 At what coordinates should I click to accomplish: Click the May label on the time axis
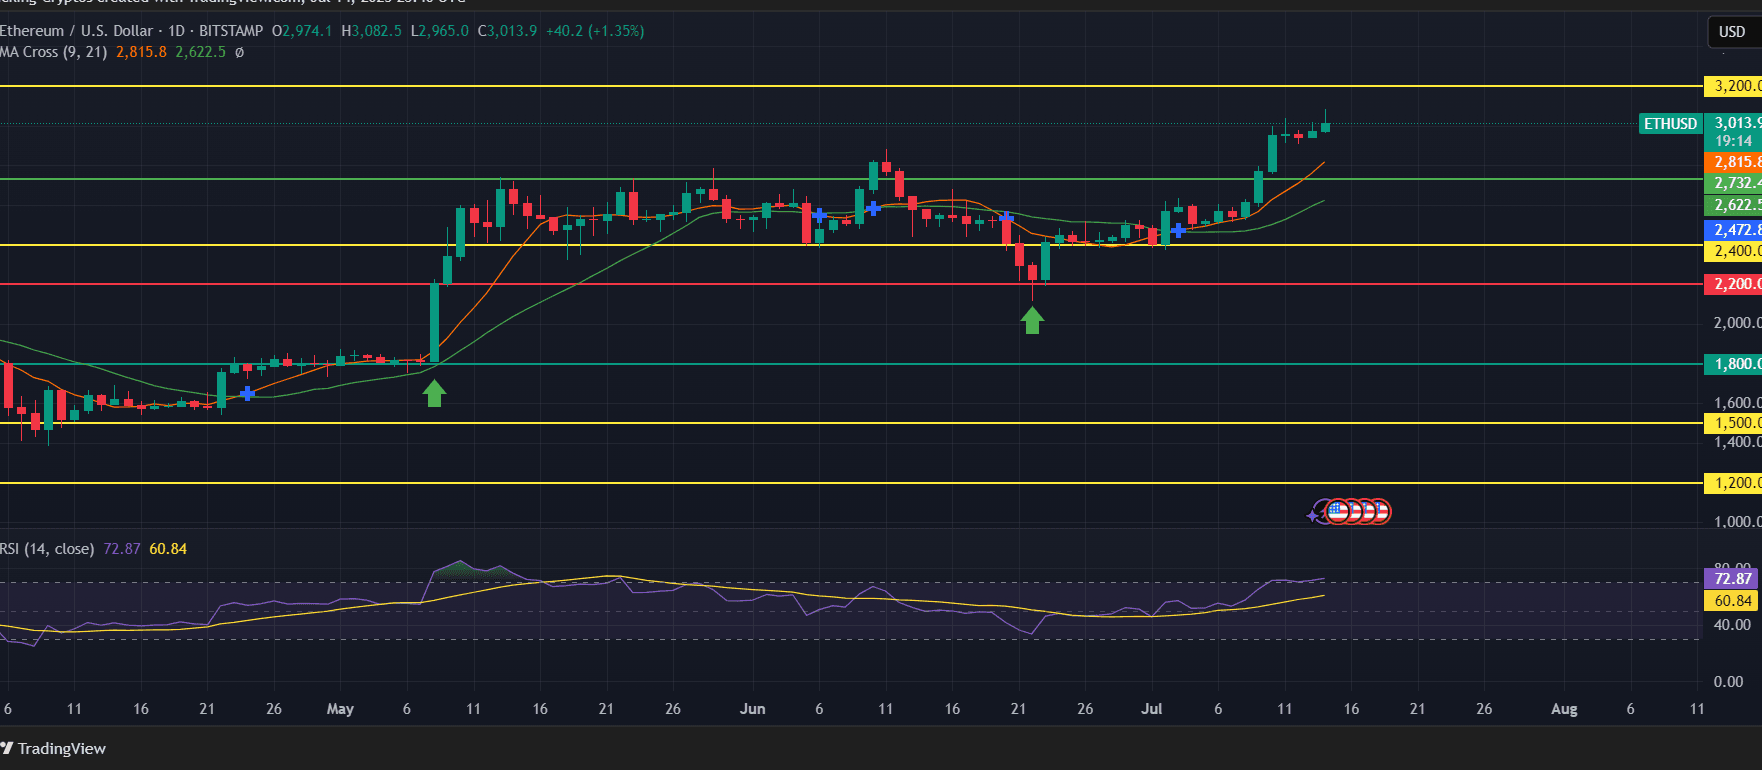click(x=340, y=709)
